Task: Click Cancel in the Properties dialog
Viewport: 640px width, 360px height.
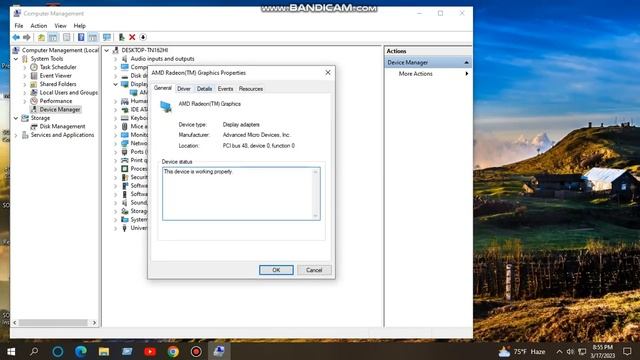Action: pyautogui.click(x=314, y=270)
